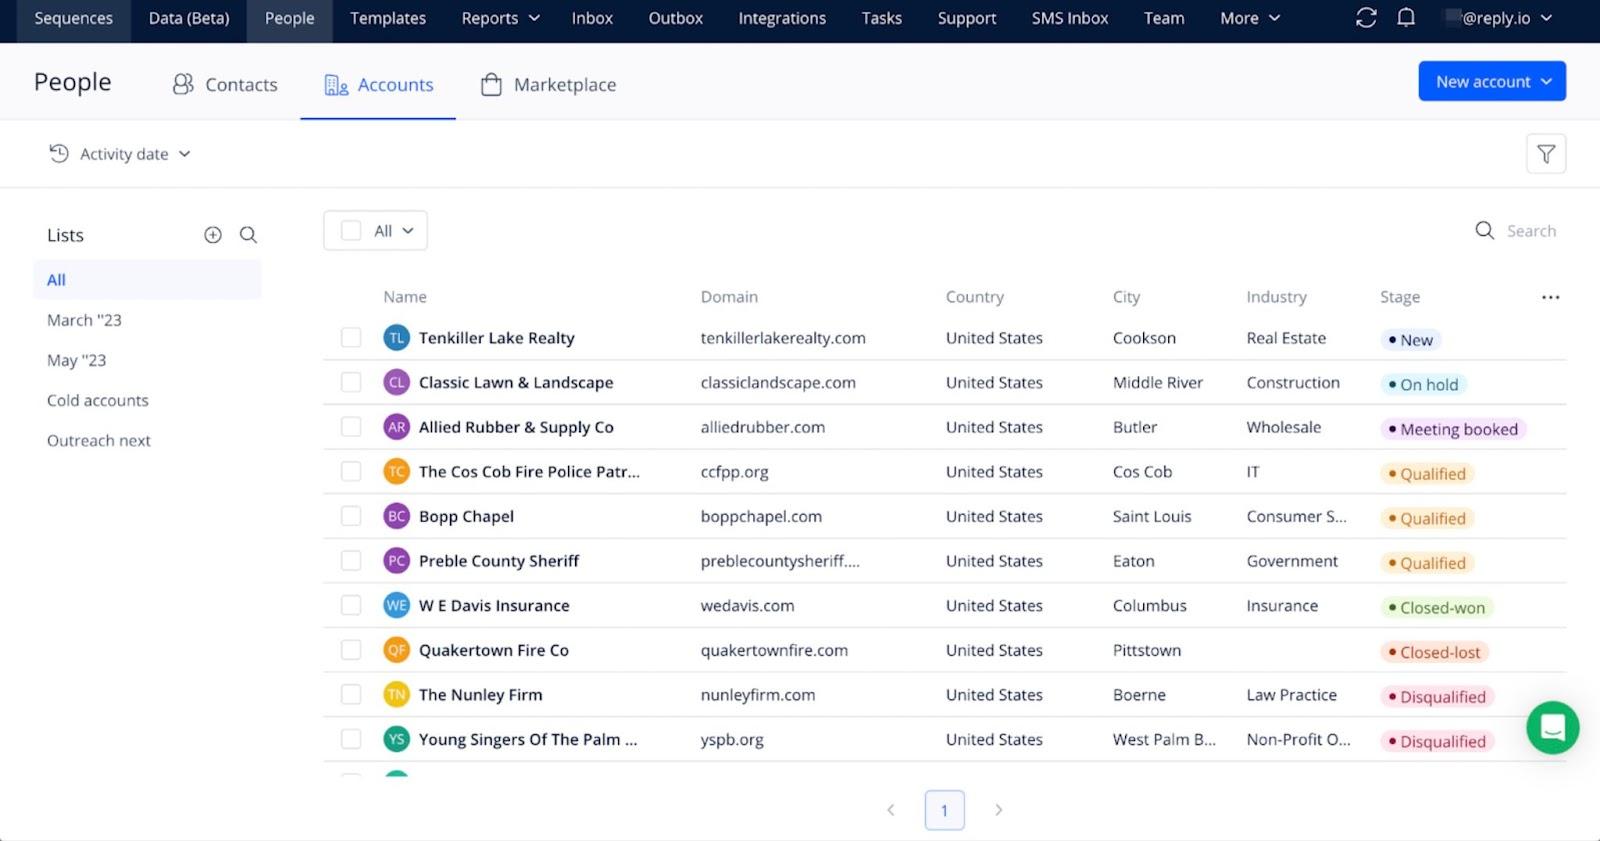Open the Templates menu

[x=388, y=18]
